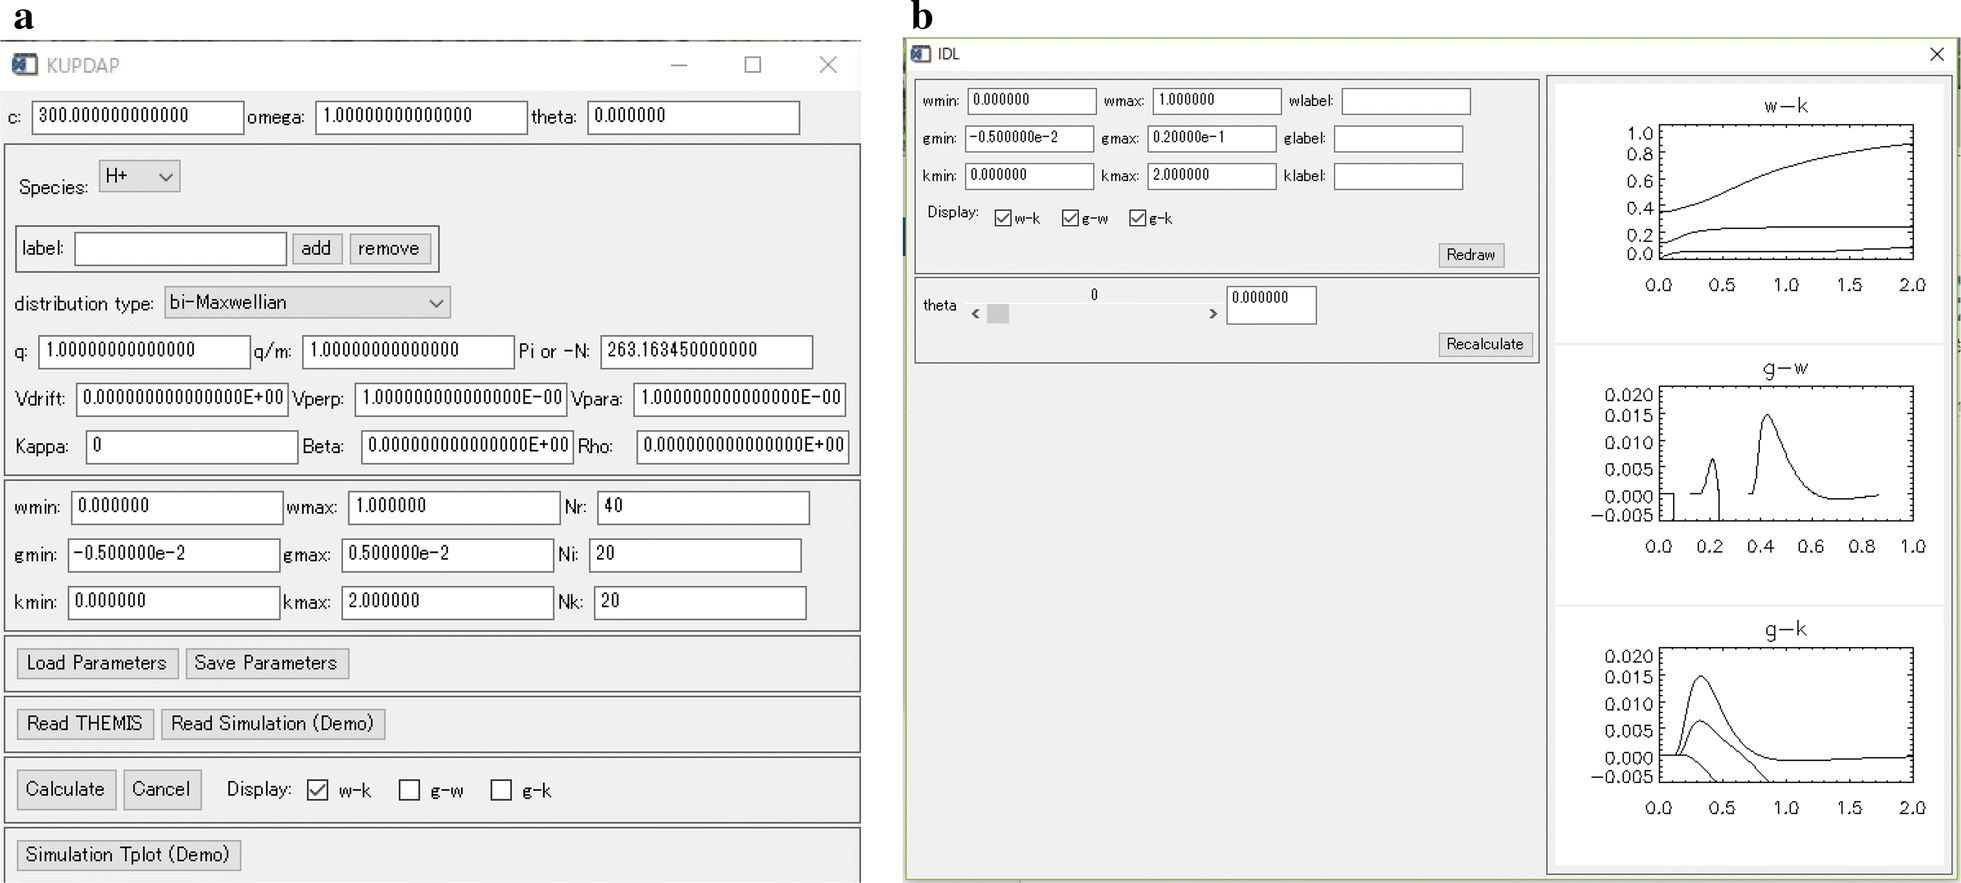Uncheck g-w display in IDL window
The height and width of the screenshot is (883, 1961).
1070,218
